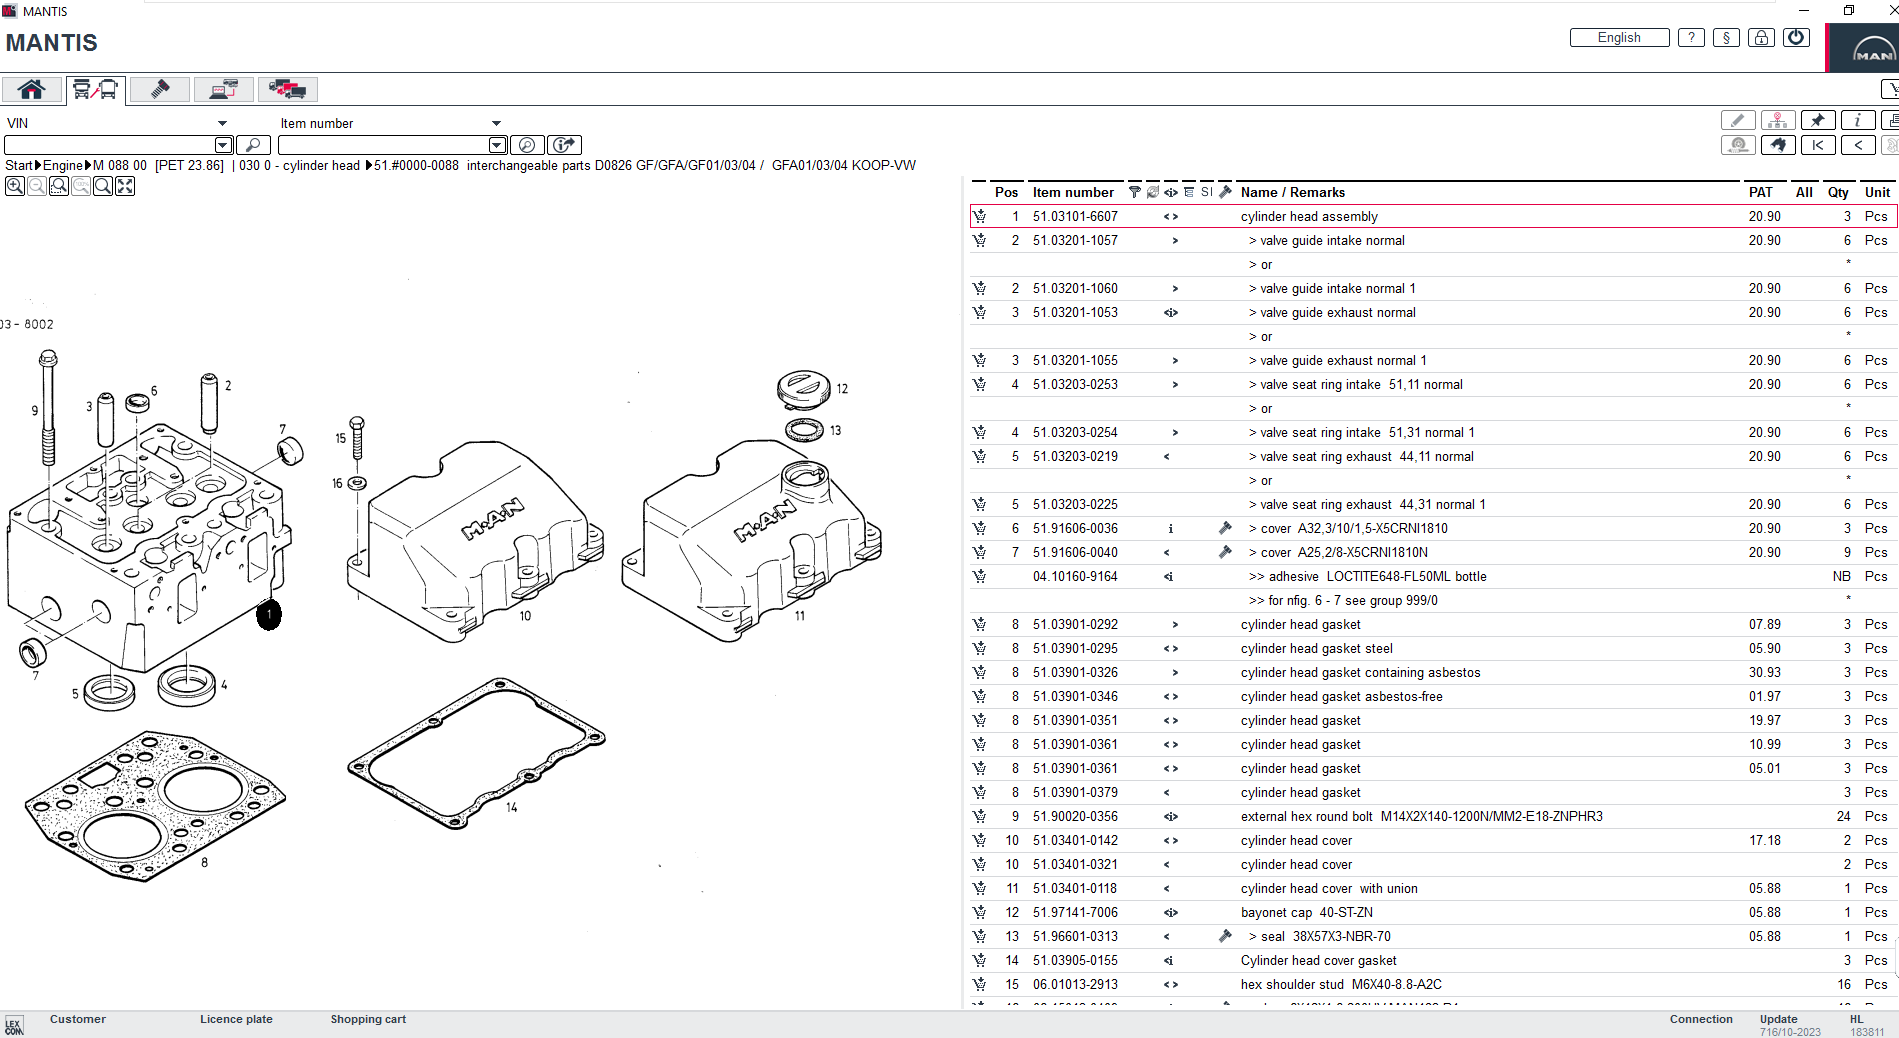Click bolt icon on seal 38X57X3 row
Viewport: 1899px width, 1038px height.
(1225, 936)
